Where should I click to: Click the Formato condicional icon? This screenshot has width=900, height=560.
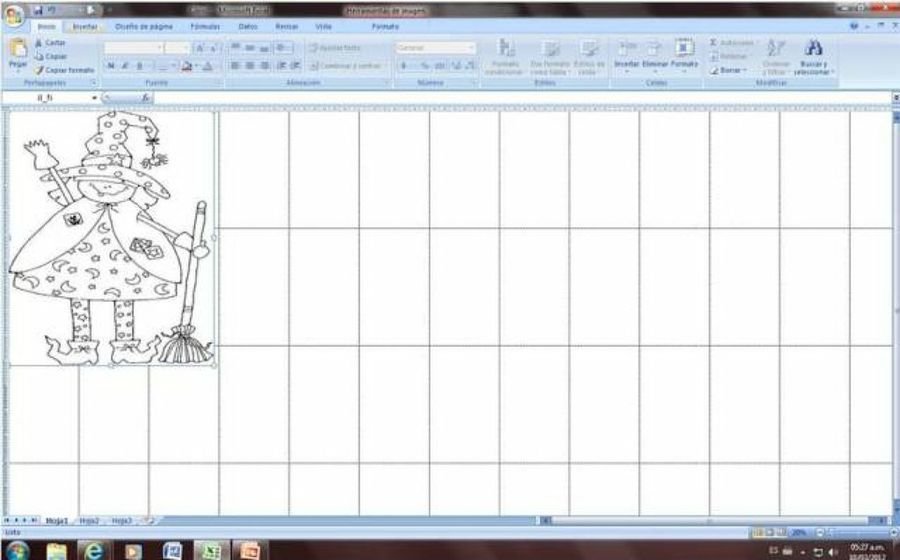[505, 49]
